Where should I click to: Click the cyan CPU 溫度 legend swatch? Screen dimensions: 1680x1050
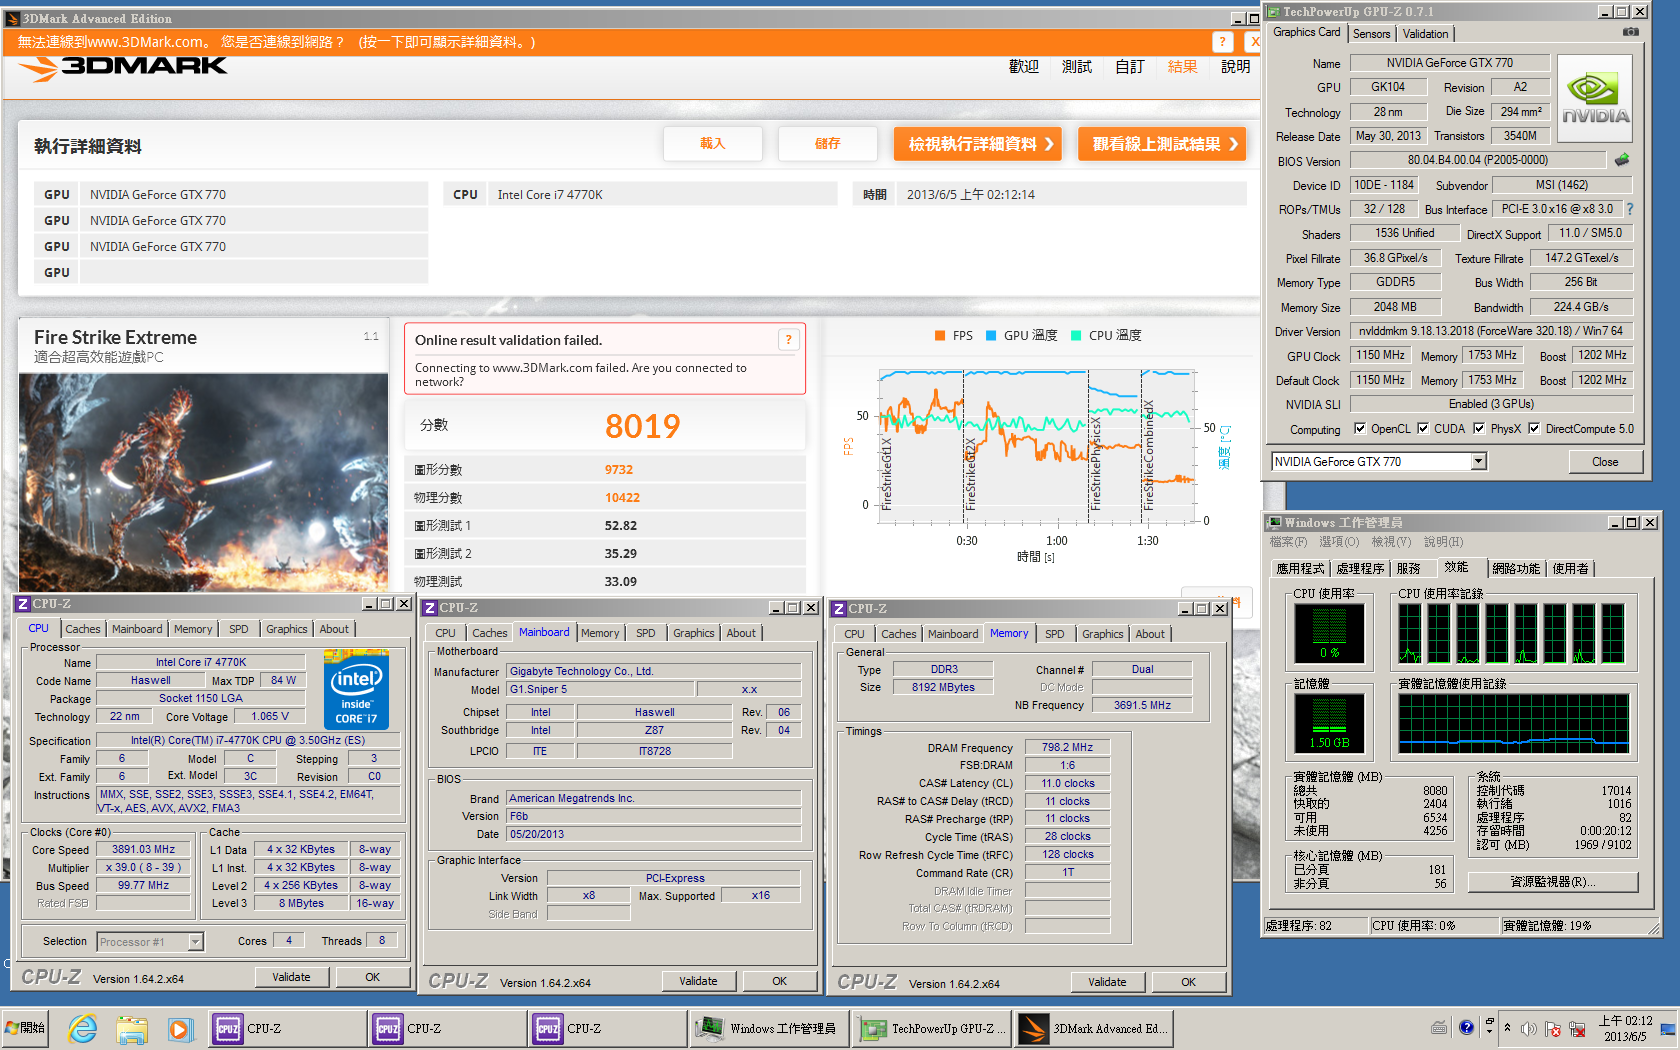[1076, 336]
